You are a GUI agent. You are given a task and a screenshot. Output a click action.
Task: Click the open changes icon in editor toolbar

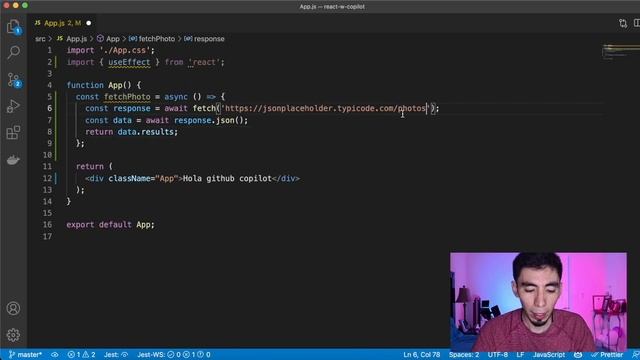click(623, 23)
